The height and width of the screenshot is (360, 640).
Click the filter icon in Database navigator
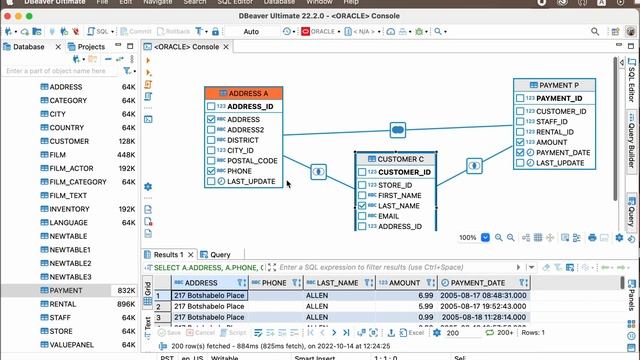pos(127,71)
